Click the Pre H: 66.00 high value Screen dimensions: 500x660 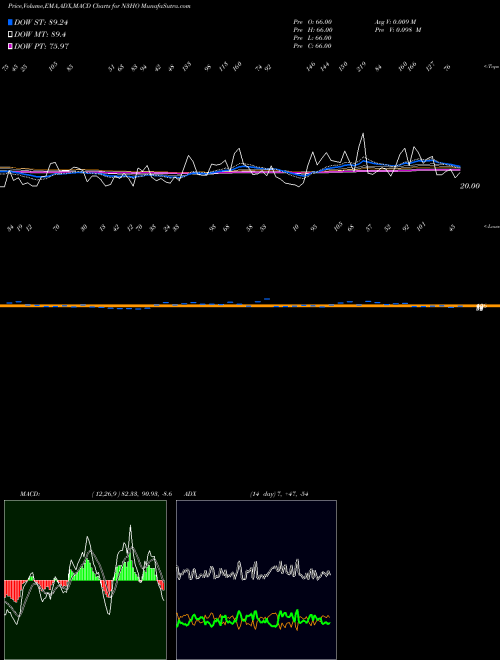(x=313, y=30)
